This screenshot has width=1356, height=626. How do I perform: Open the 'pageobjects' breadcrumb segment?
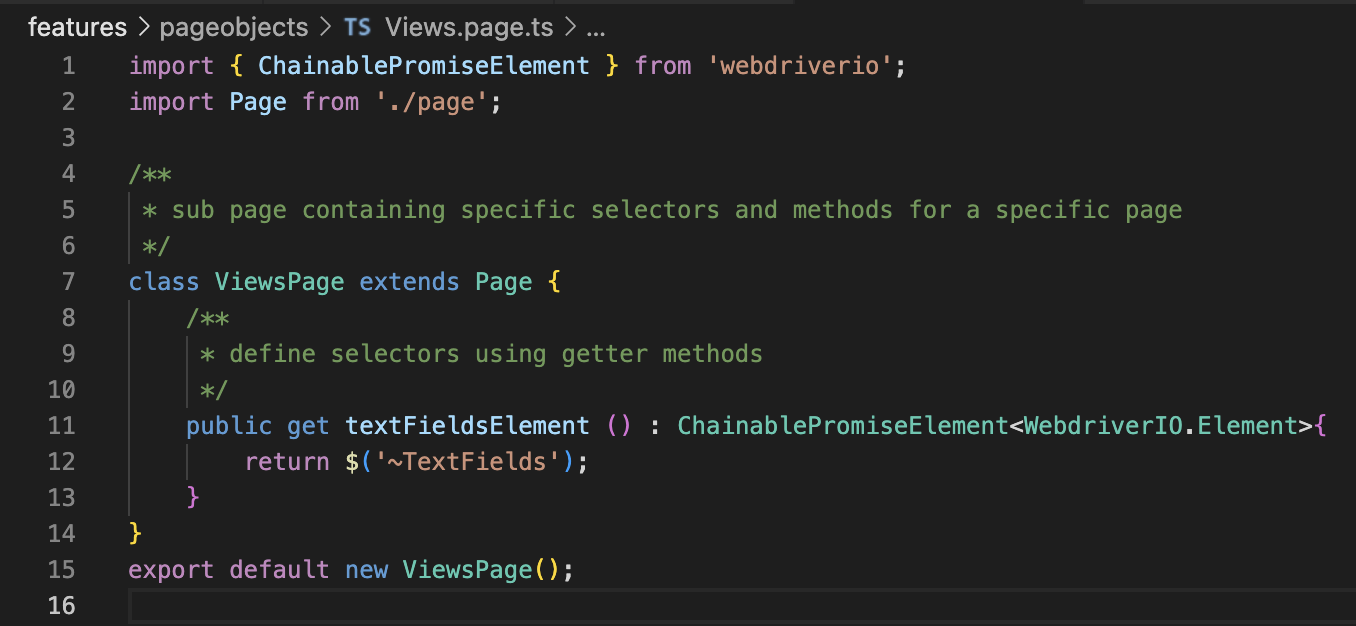click(x=236, y=27)
